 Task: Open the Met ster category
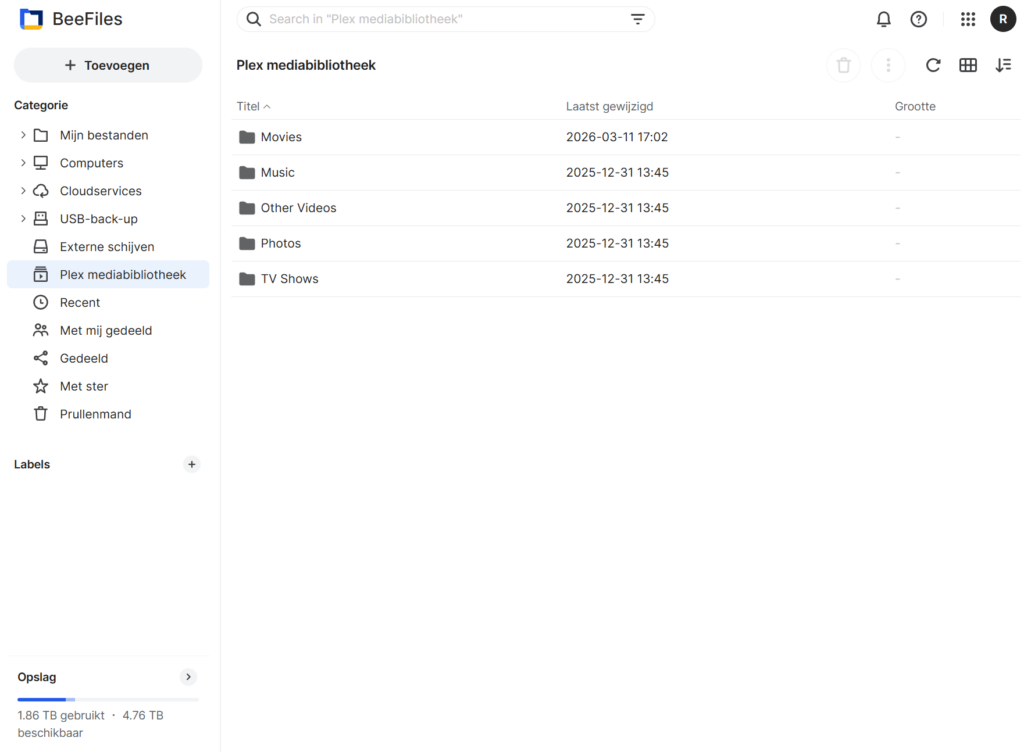[x=83, y=386]
